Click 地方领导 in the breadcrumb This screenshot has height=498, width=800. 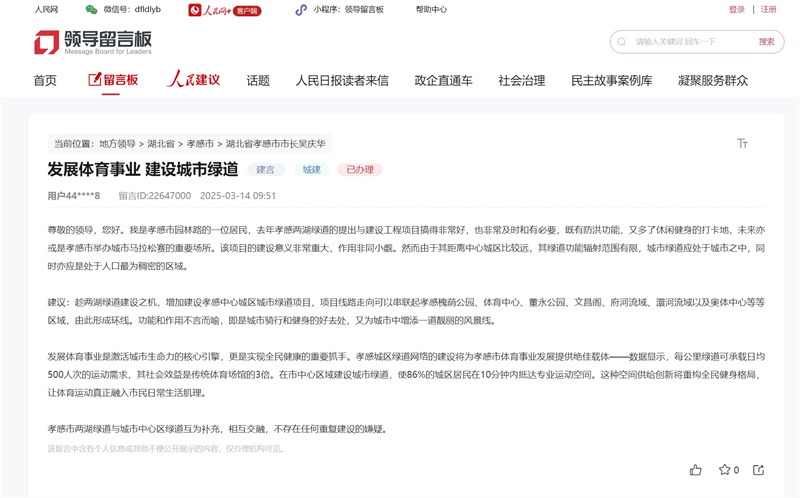[117, 144]
